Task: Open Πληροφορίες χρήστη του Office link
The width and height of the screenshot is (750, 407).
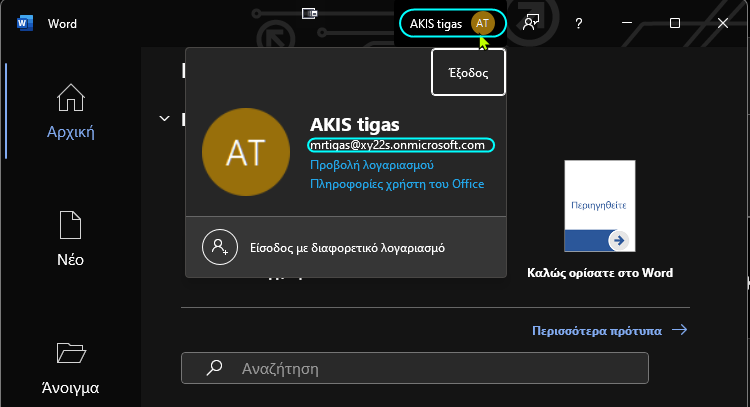Action: [397, 184]
